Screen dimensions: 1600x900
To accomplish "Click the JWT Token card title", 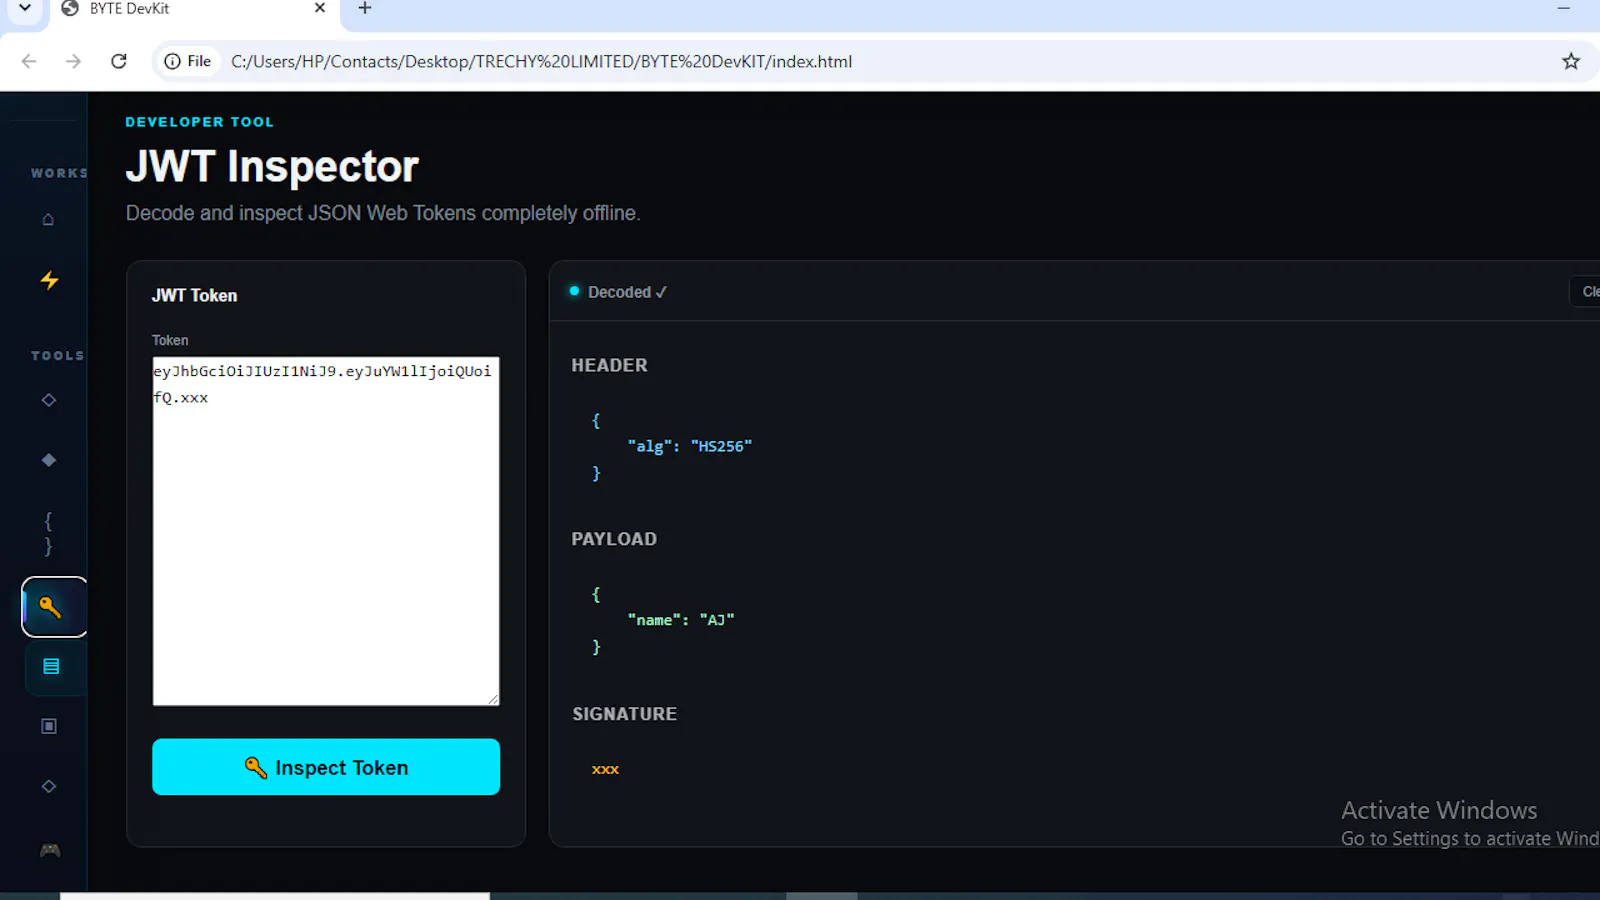I will point(194,295).
